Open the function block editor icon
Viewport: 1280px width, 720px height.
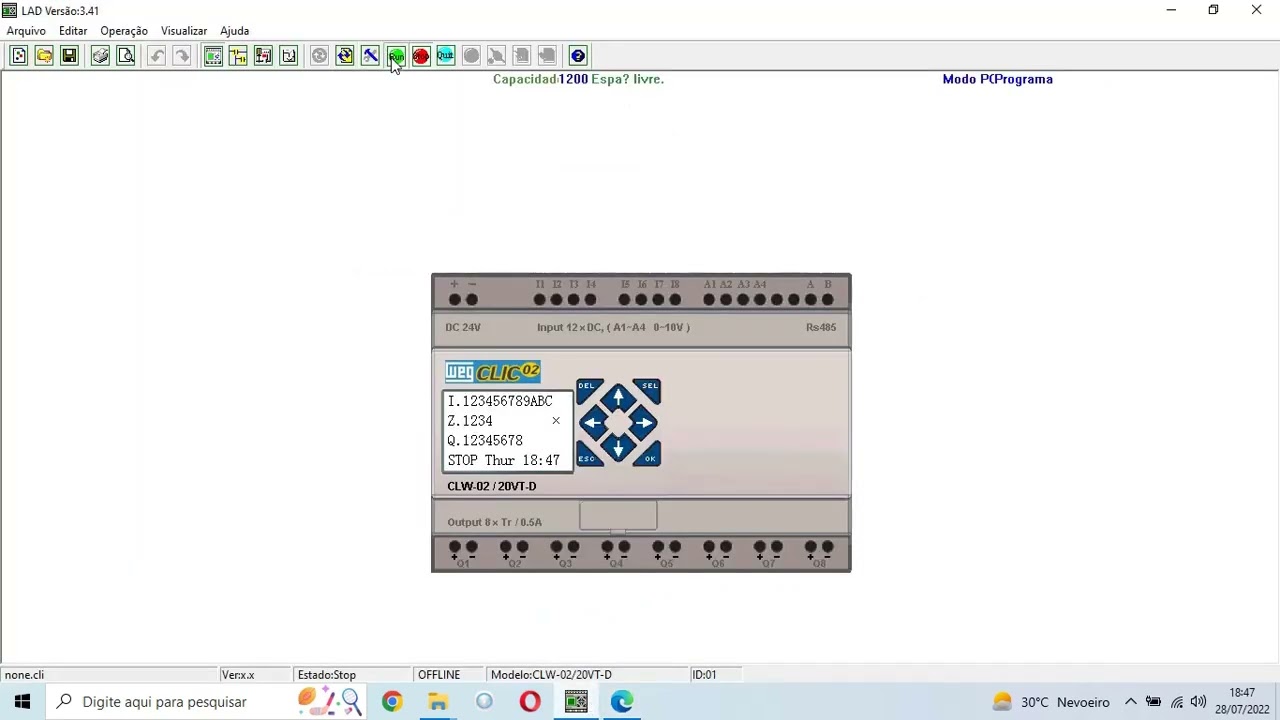coord(263,56)
